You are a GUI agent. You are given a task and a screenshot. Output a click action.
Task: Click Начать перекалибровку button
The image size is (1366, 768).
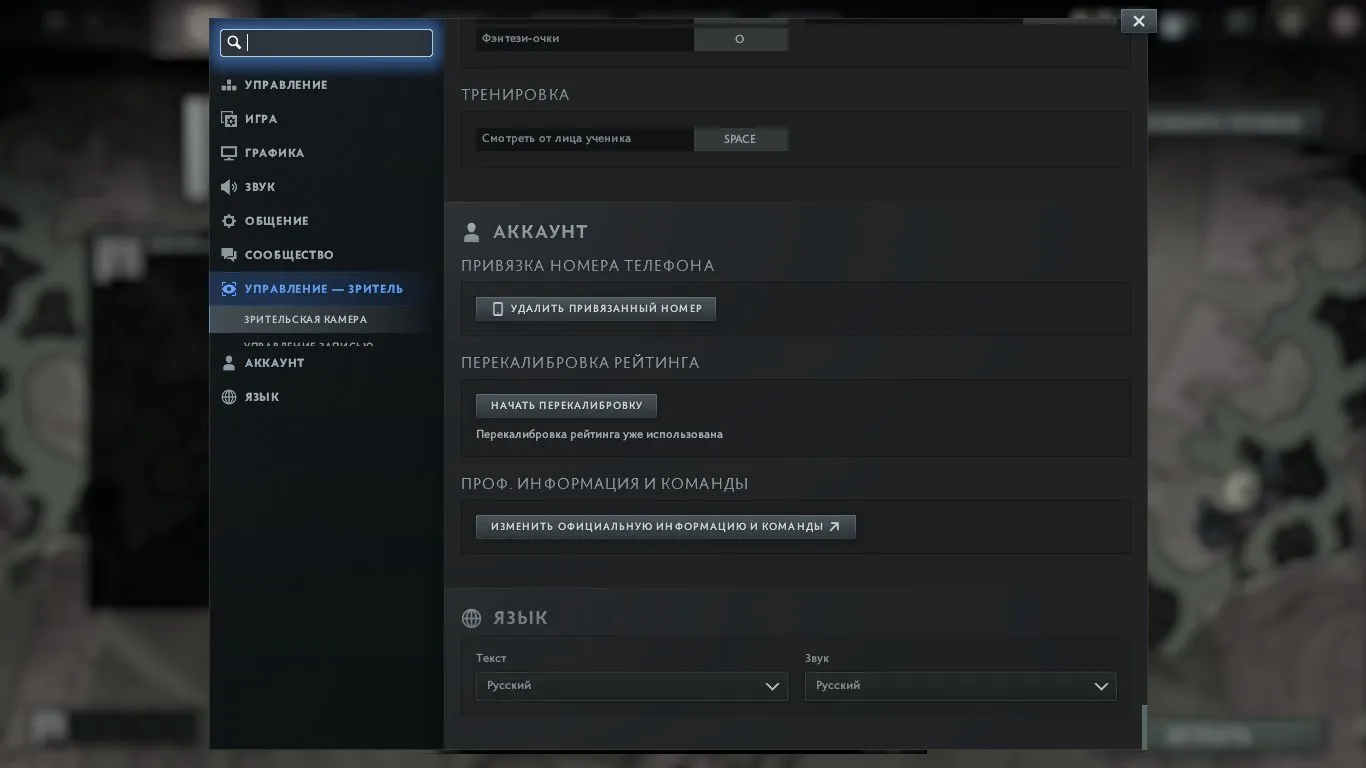566,406
